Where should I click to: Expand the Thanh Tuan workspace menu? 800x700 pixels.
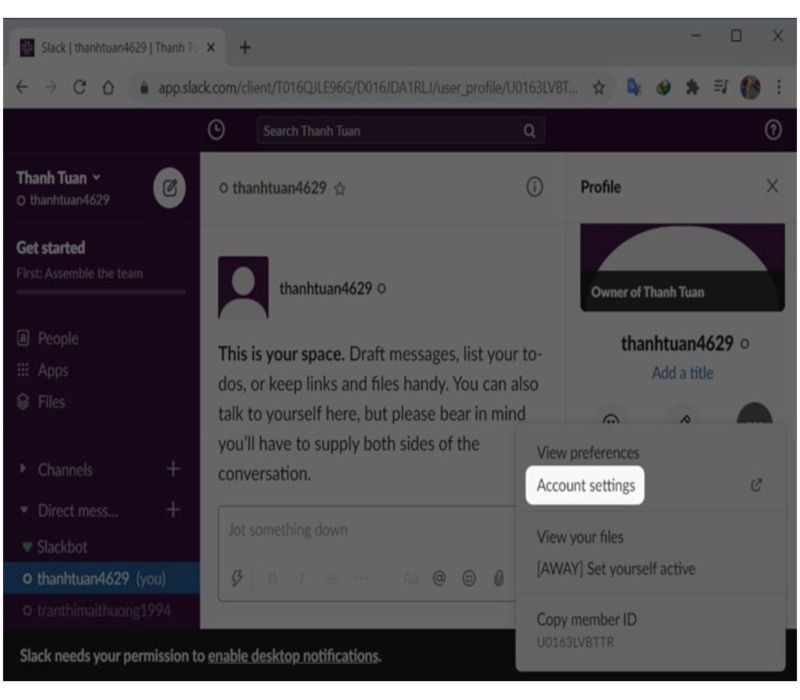pos(58,178)
